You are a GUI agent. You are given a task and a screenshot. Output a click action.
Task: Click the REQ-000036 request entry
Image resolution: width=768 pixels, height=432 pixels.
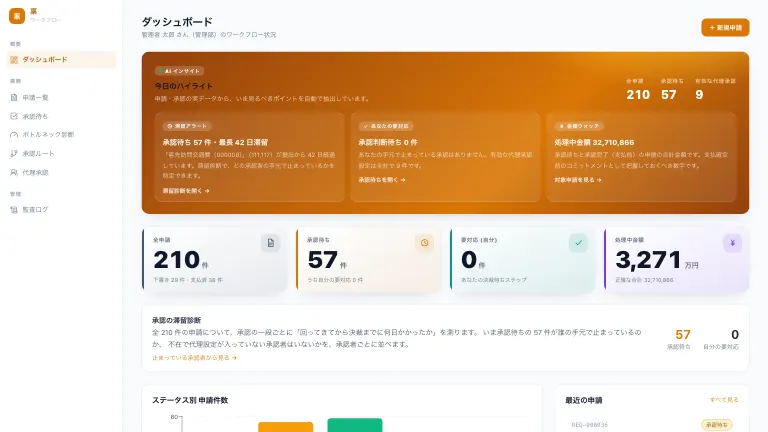coord(590,425)
